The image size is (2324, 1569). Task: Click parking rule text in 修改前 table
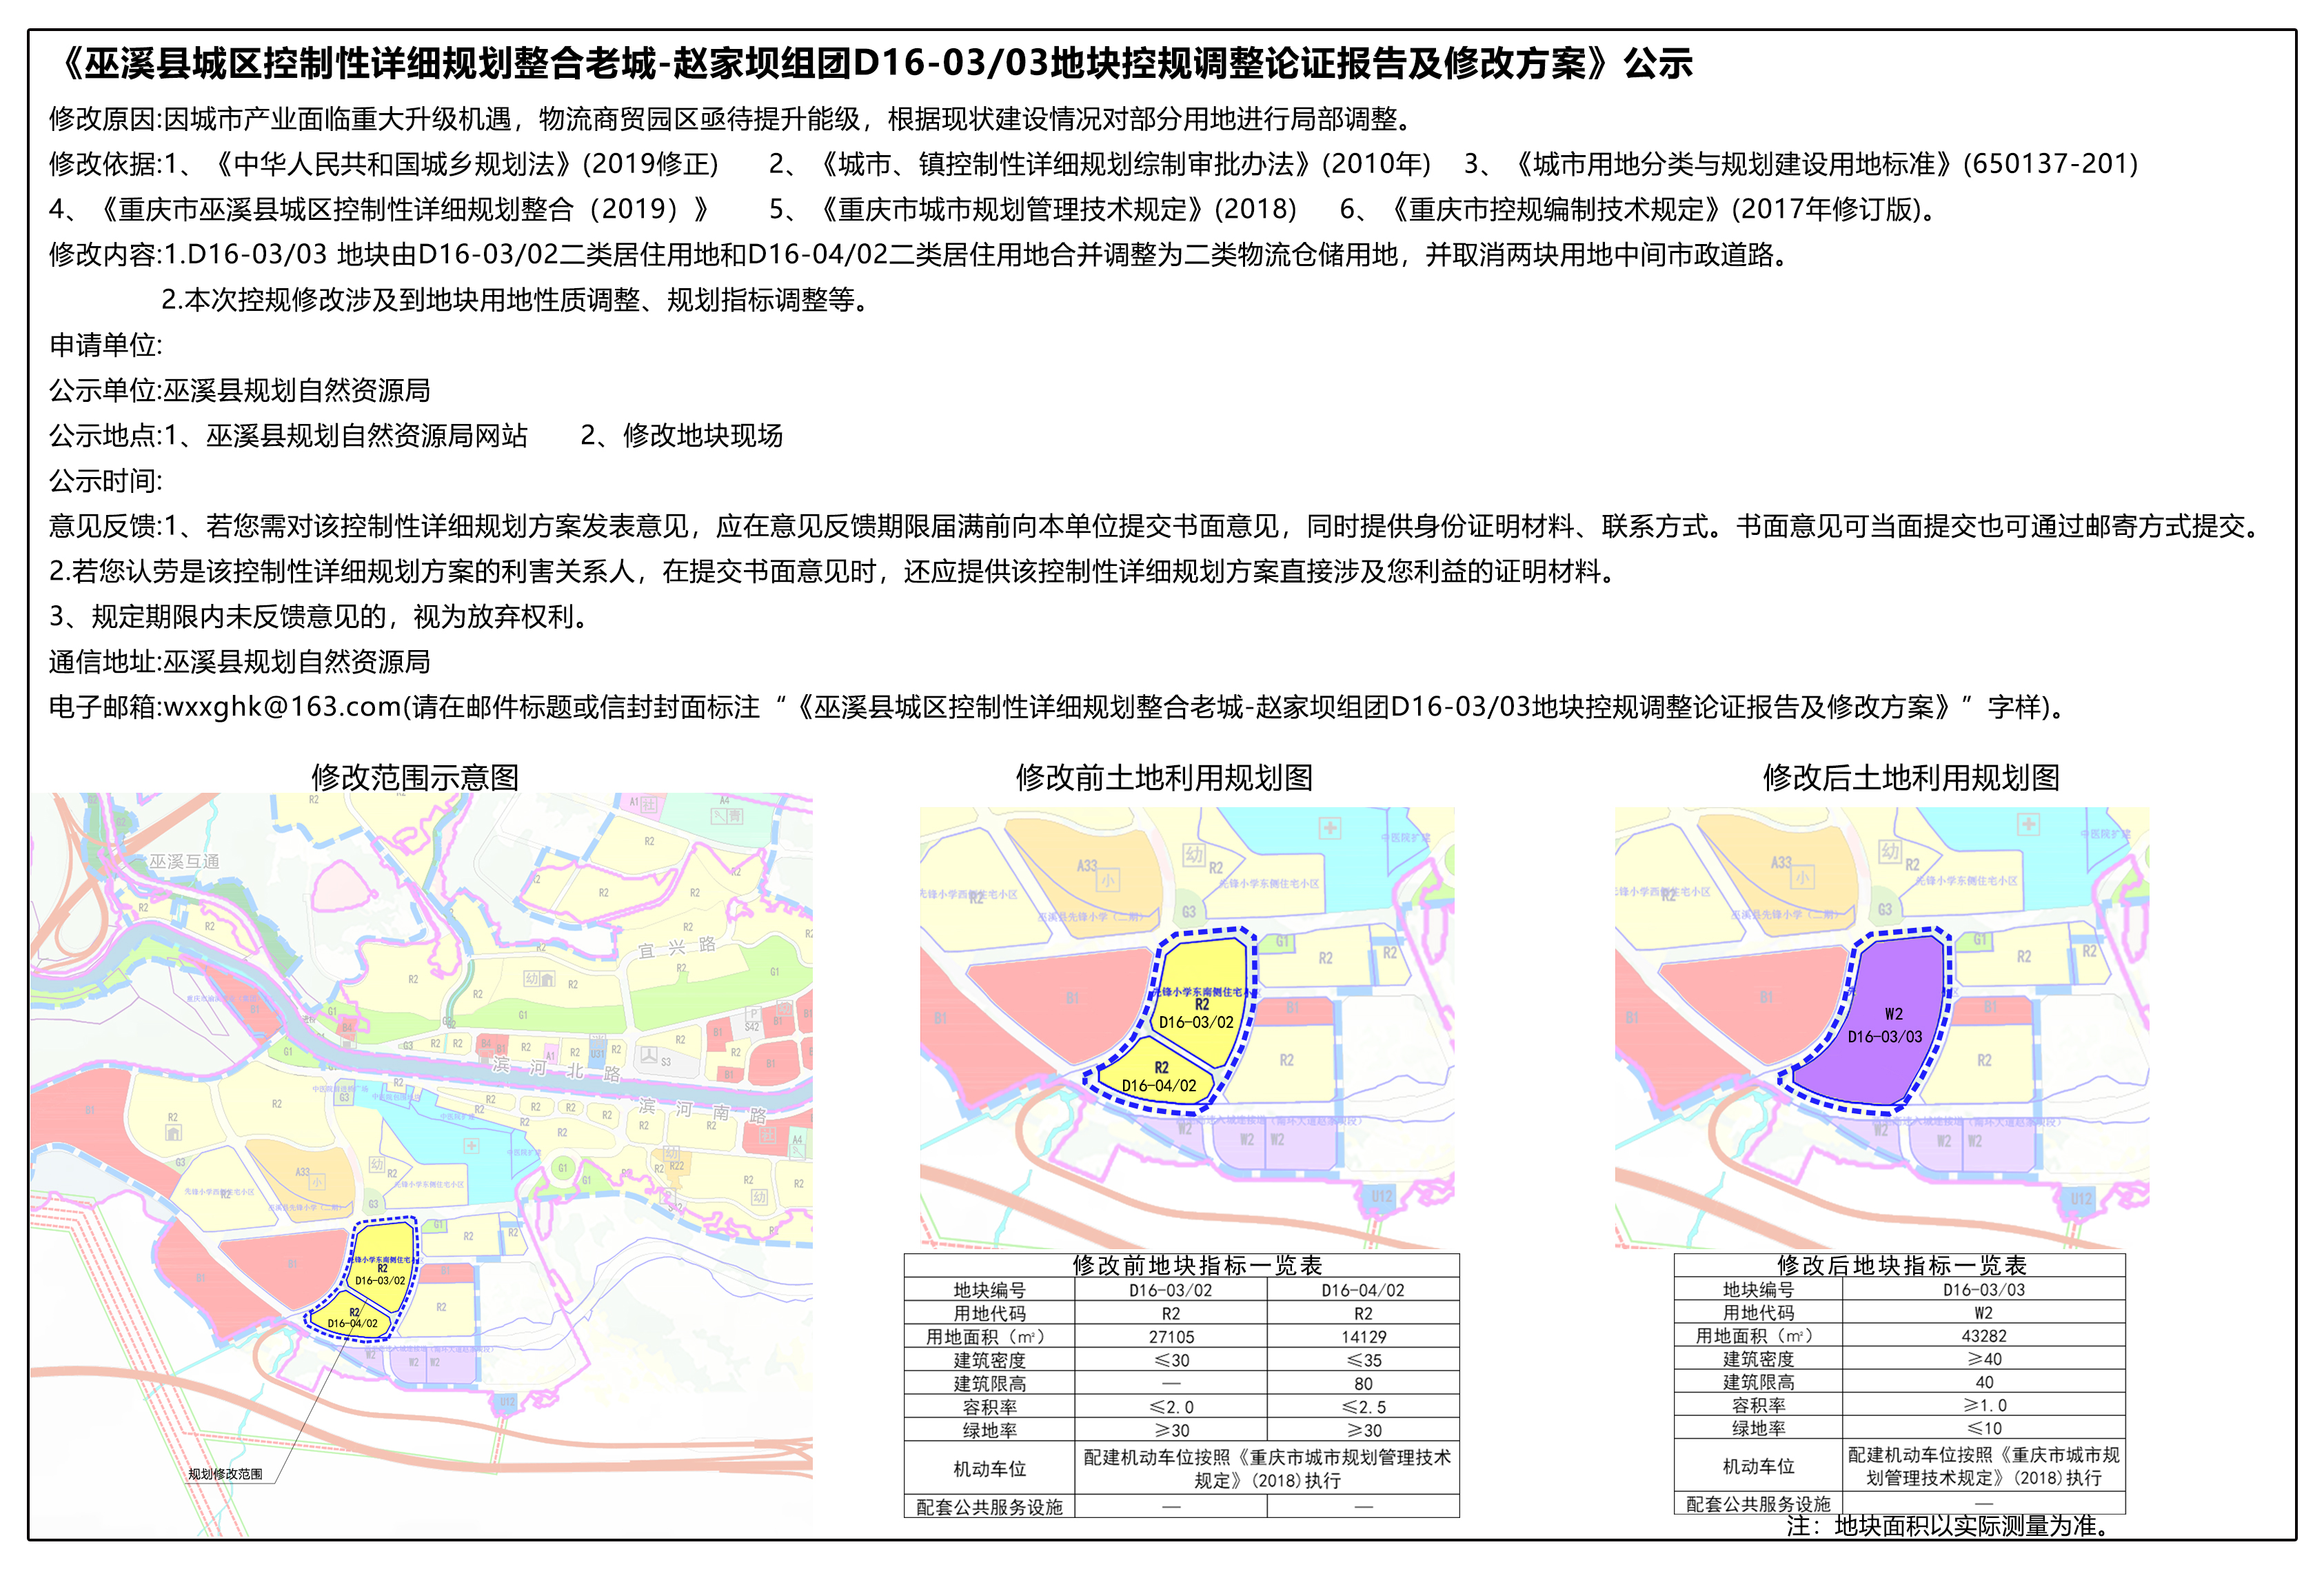click(1267, 1469)
